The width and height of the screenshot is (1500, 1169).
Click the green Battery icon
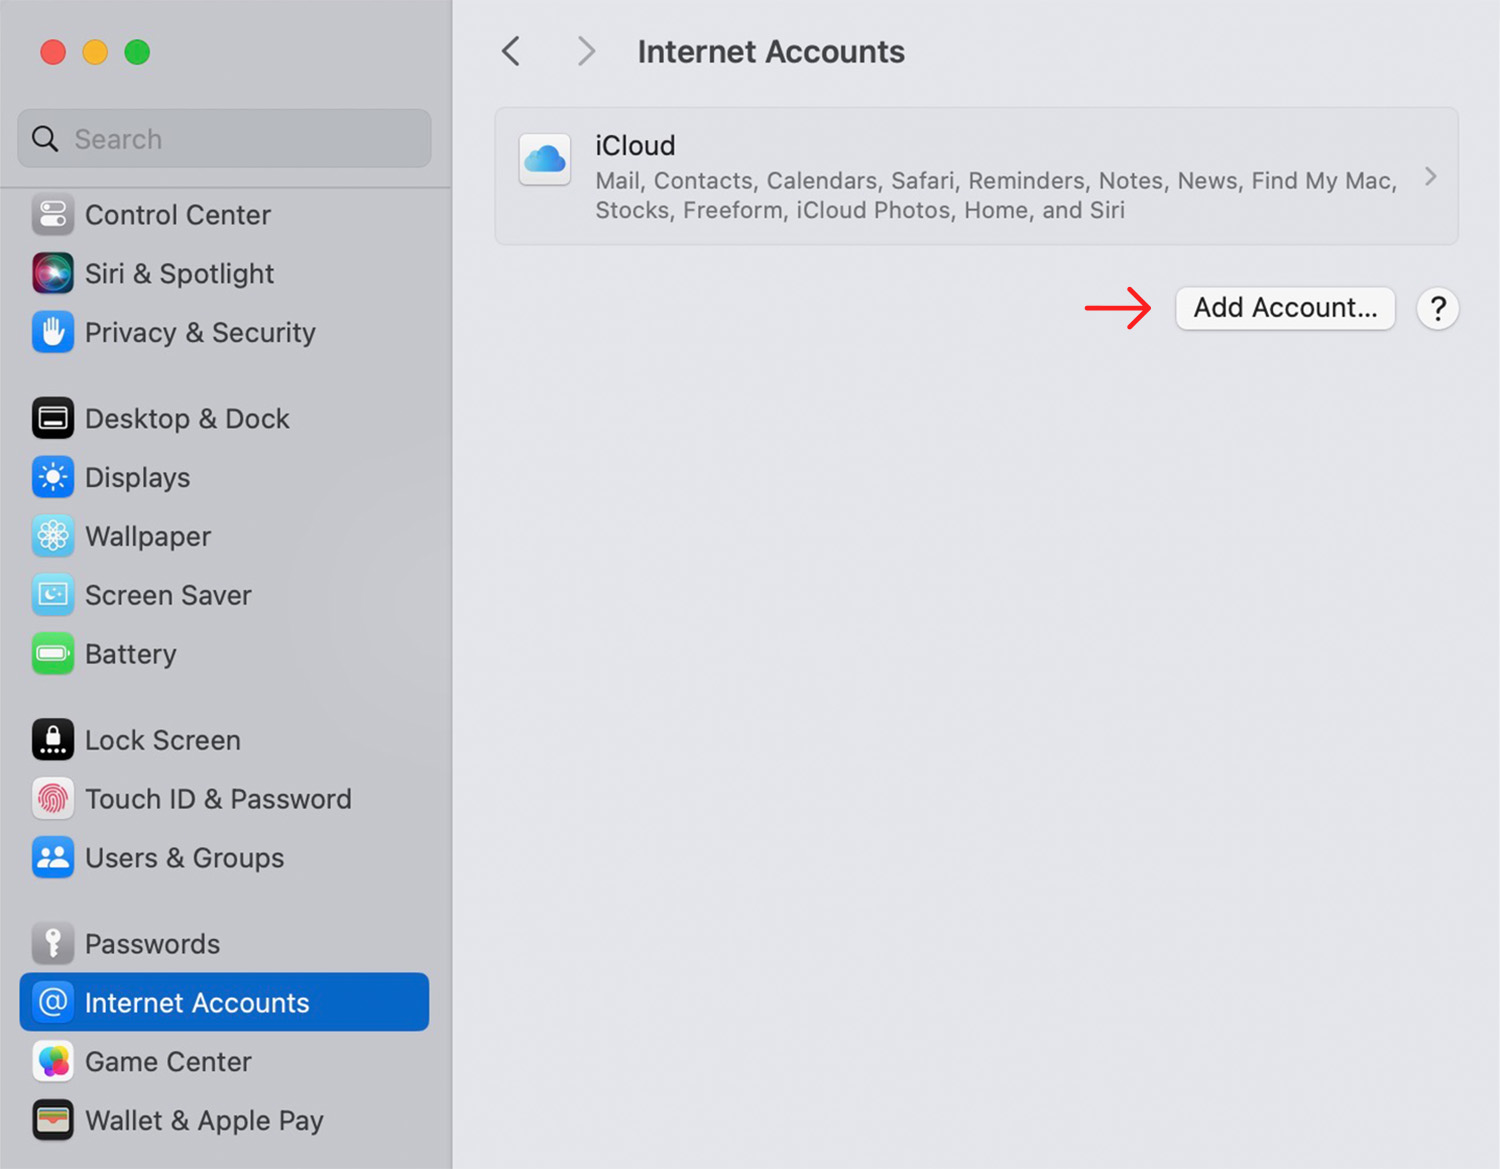coord(53,654)
